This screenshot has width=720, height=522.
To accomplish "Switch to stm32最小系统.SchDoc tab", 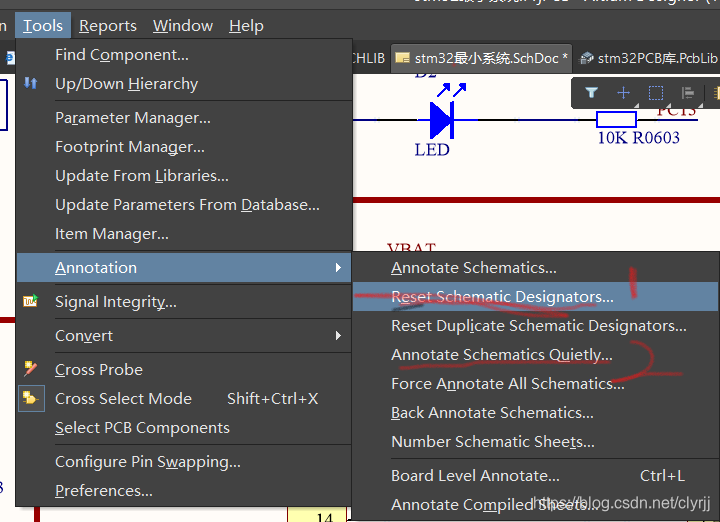I will (483, 58).
